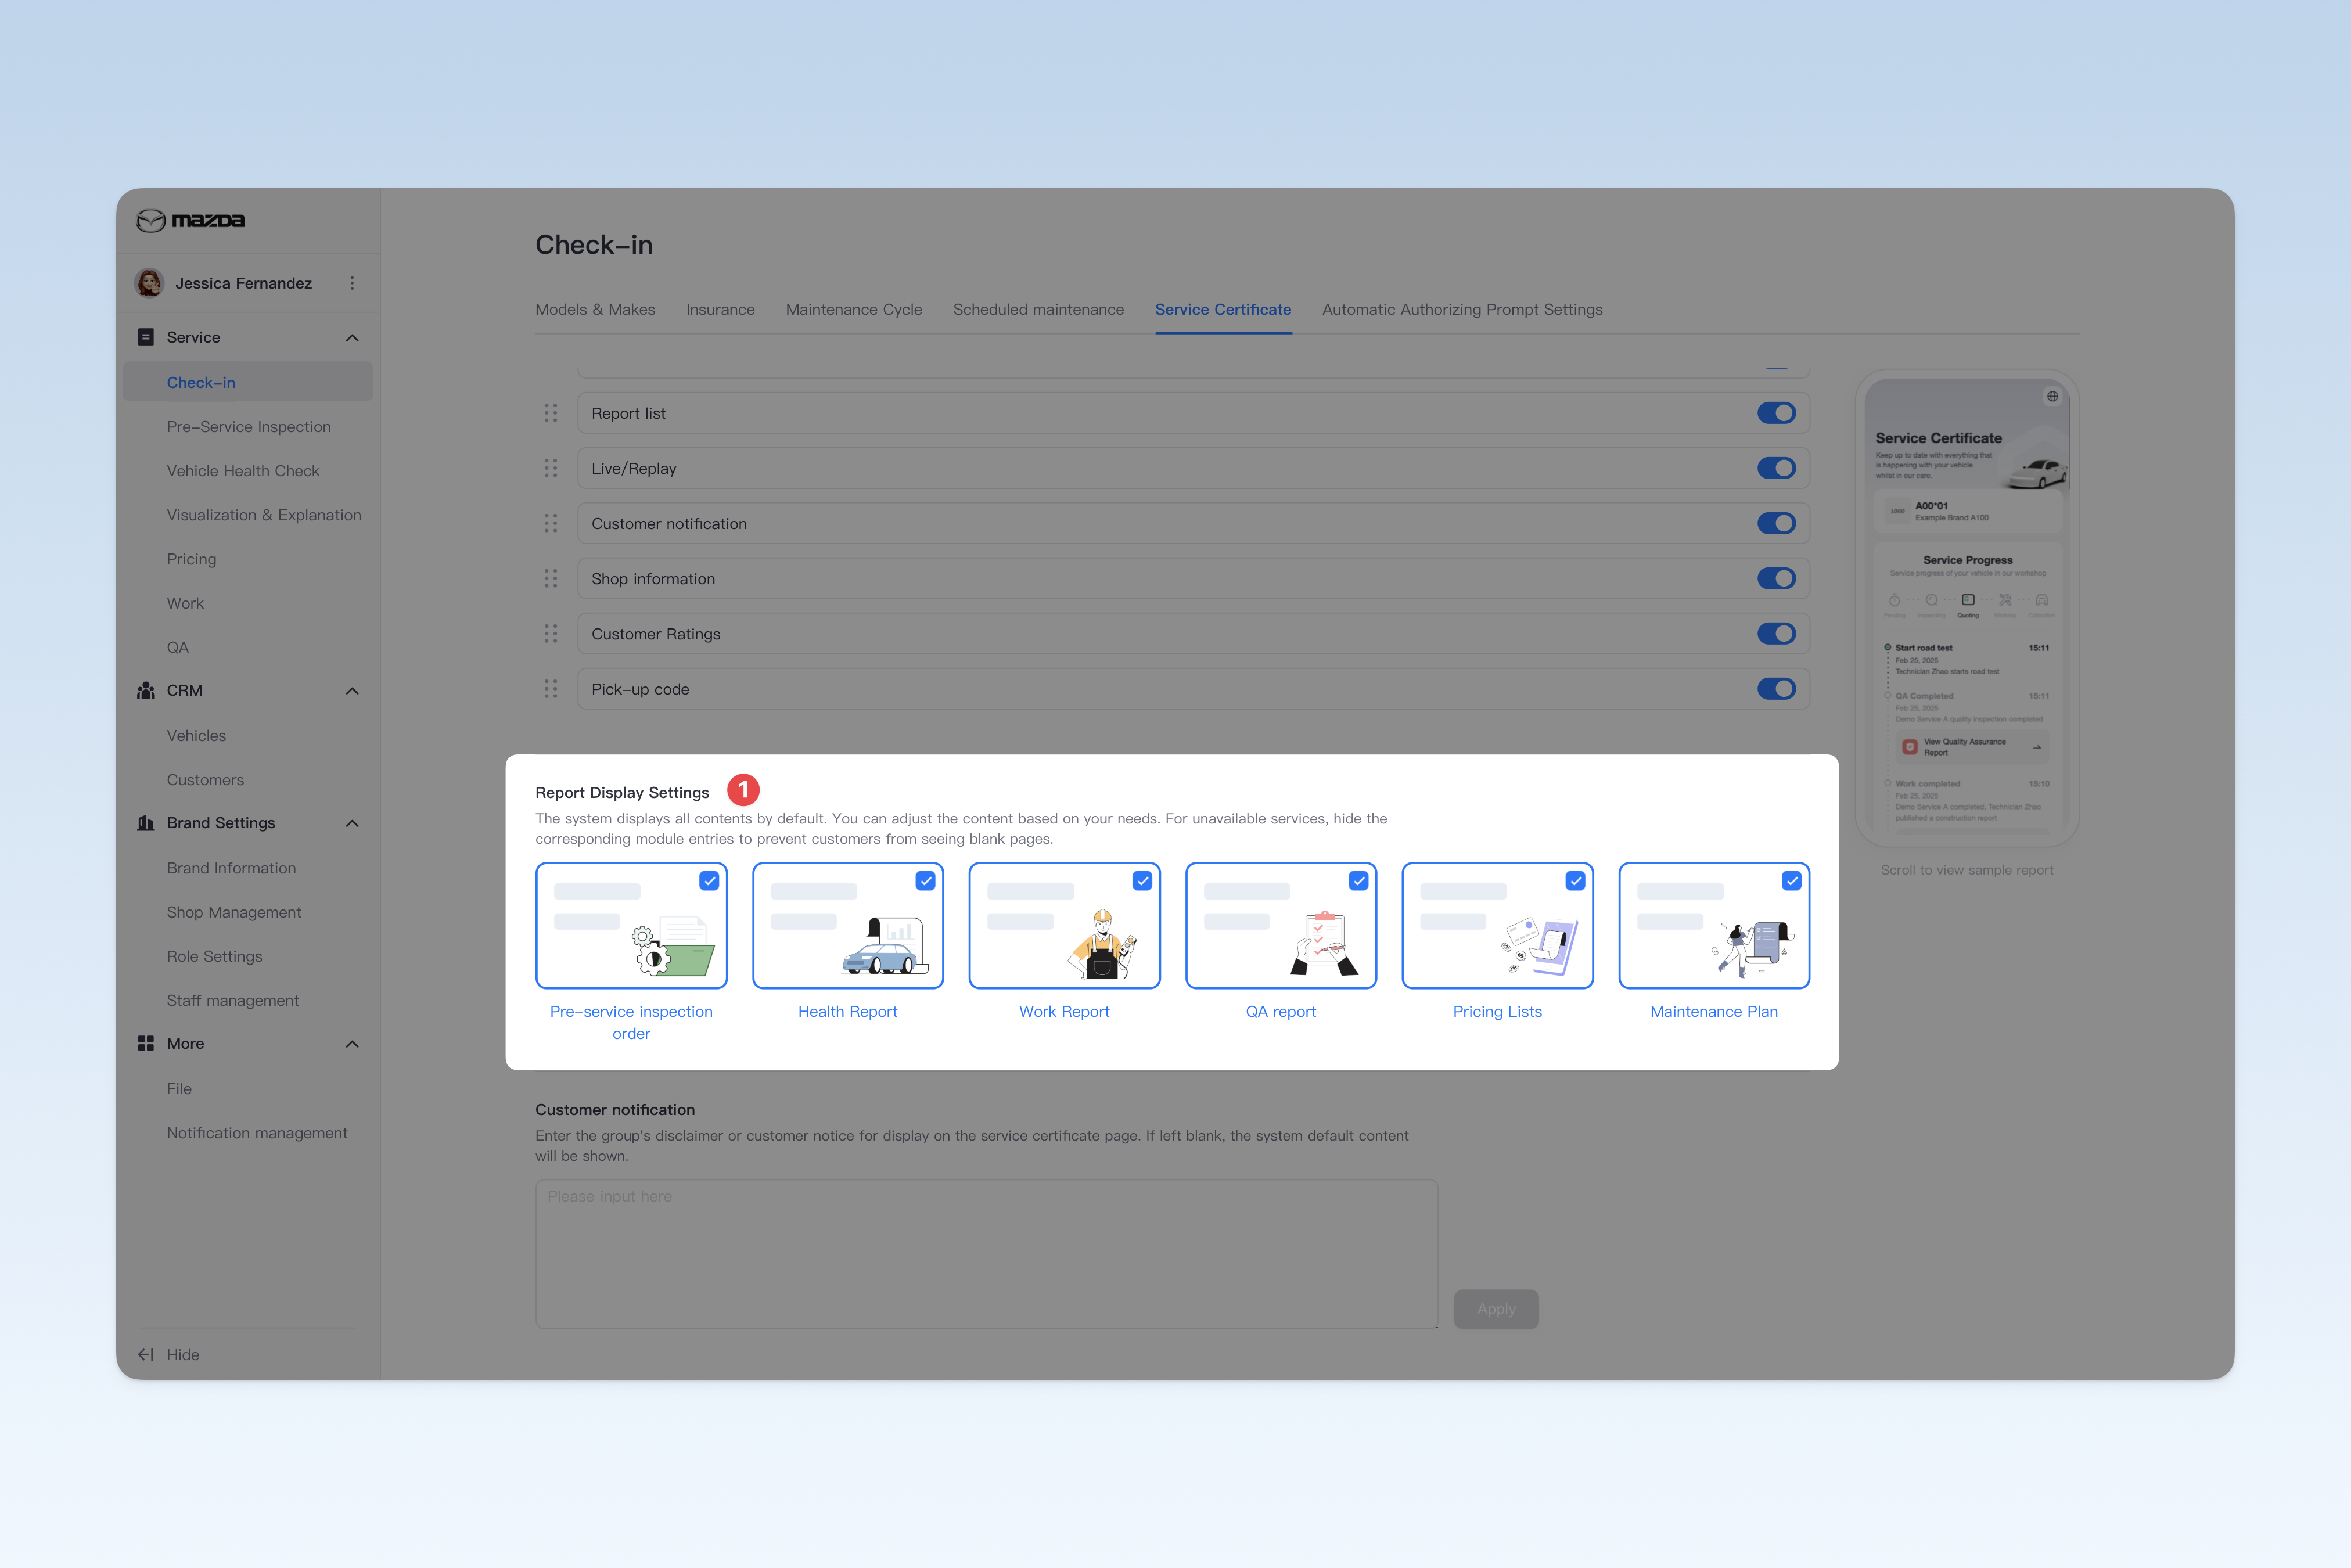Turn off the Report list toggle
The height and width of the screenshot is (1568, 2351).
[x=1776, y=413]
